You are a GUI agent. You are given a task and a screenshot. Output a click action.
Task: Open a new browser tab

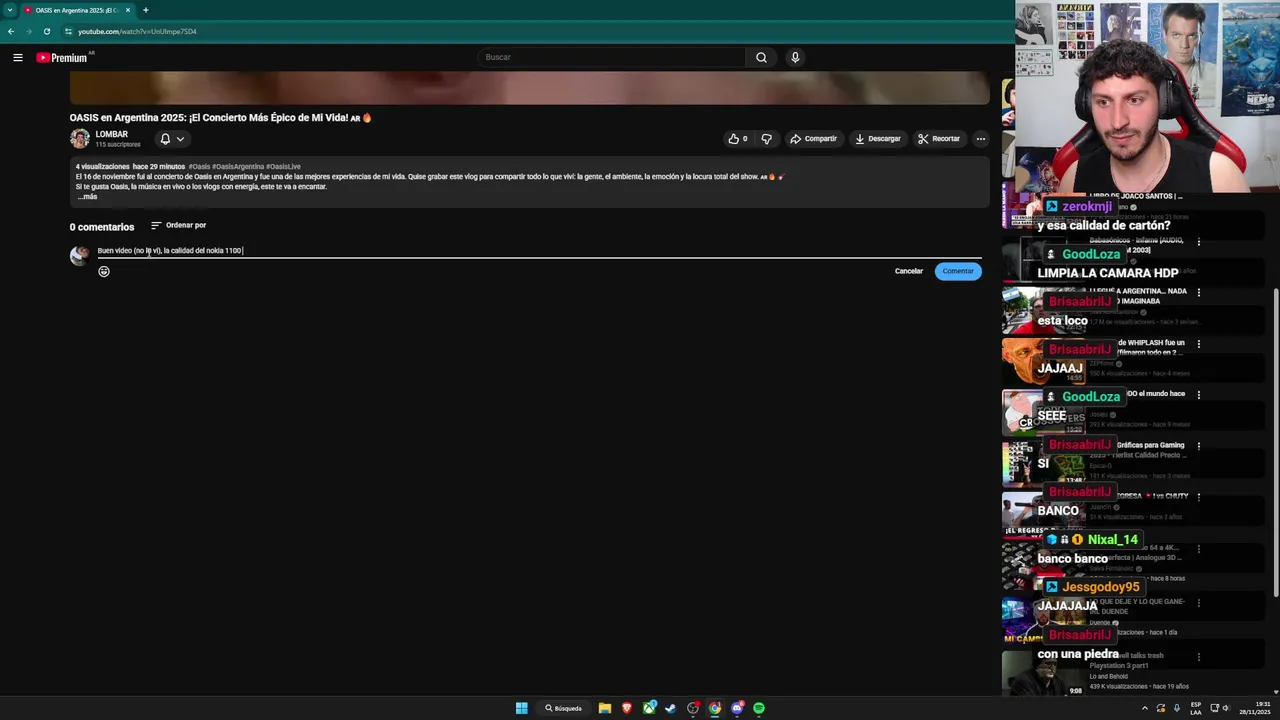146,10
